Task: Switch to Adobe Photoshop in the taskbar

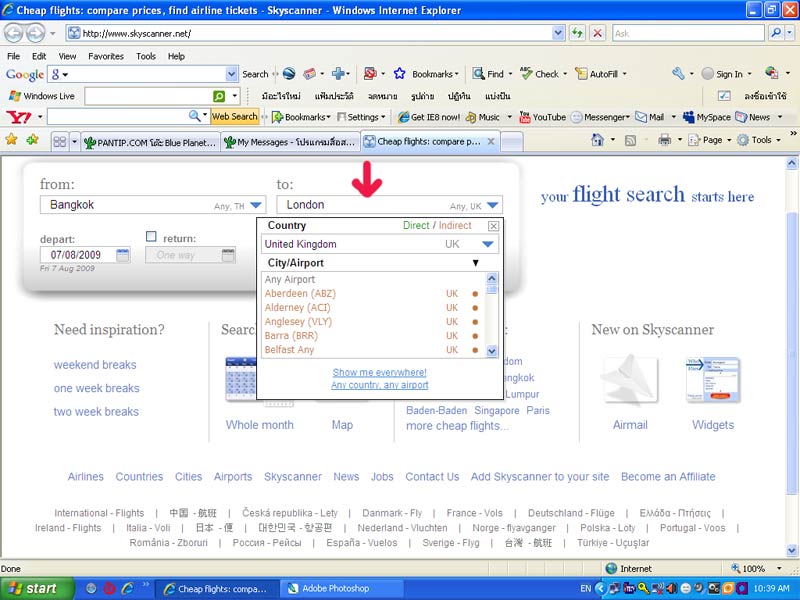Action: (341, 588)
